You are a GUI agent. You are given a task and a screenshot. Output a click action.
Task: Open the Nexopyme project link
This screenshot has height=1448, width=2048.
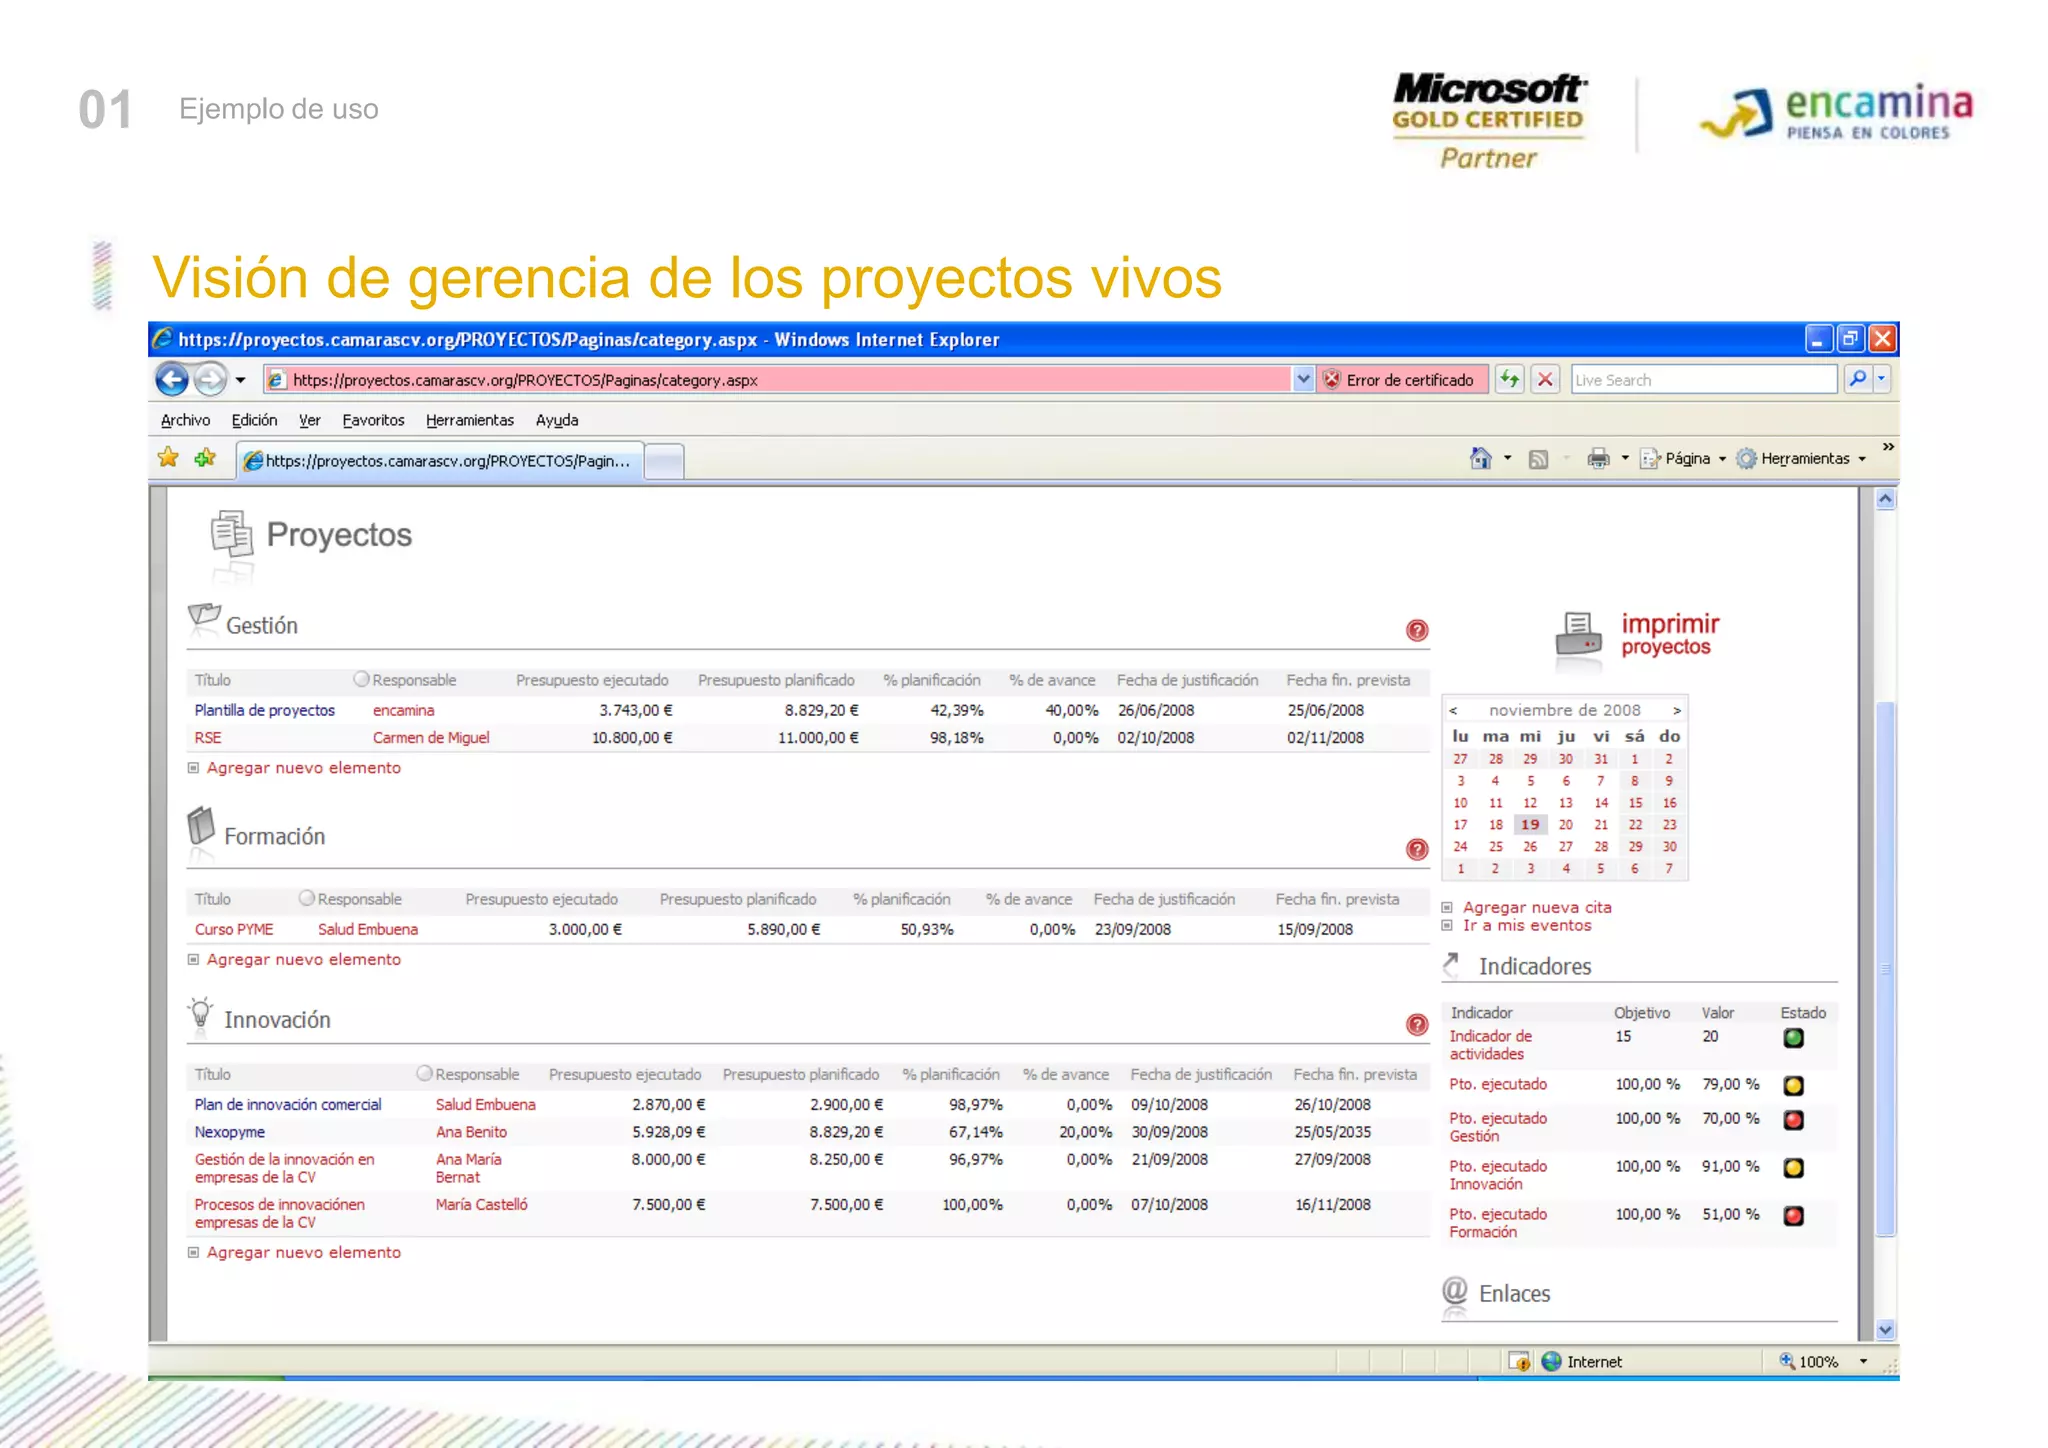point(229,1132)
